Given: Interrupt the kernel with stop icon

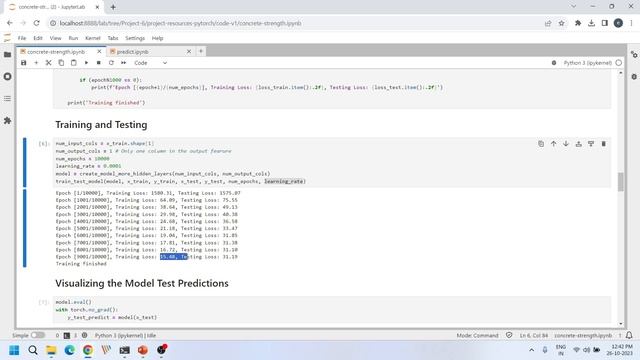Looking at the screenshot, I should click(x=98, y=63).
